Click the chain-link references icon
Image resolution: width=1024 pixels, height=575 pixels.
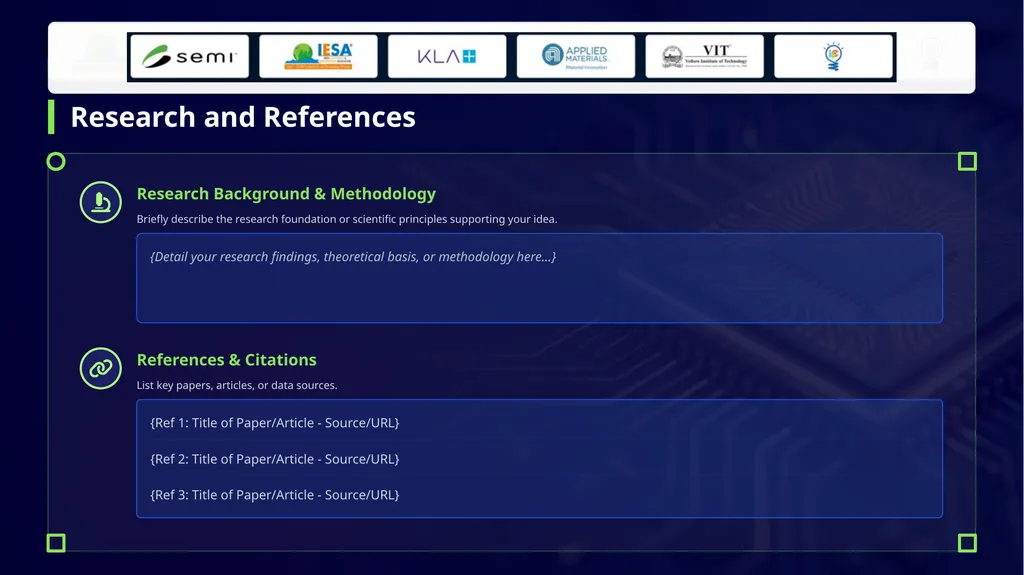pos(101,369)
